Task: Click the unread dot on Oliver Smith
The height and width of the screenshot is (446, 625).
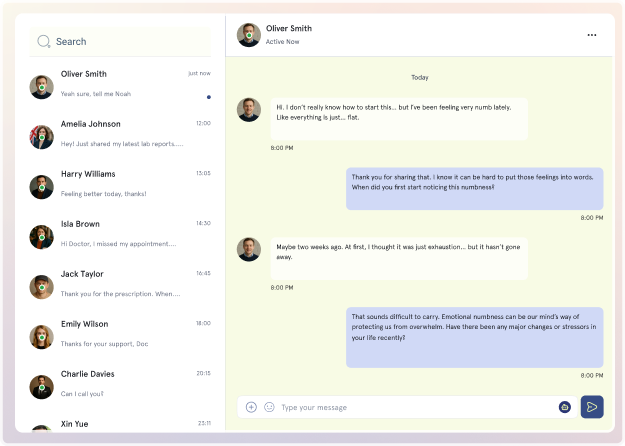Action: 208,97
